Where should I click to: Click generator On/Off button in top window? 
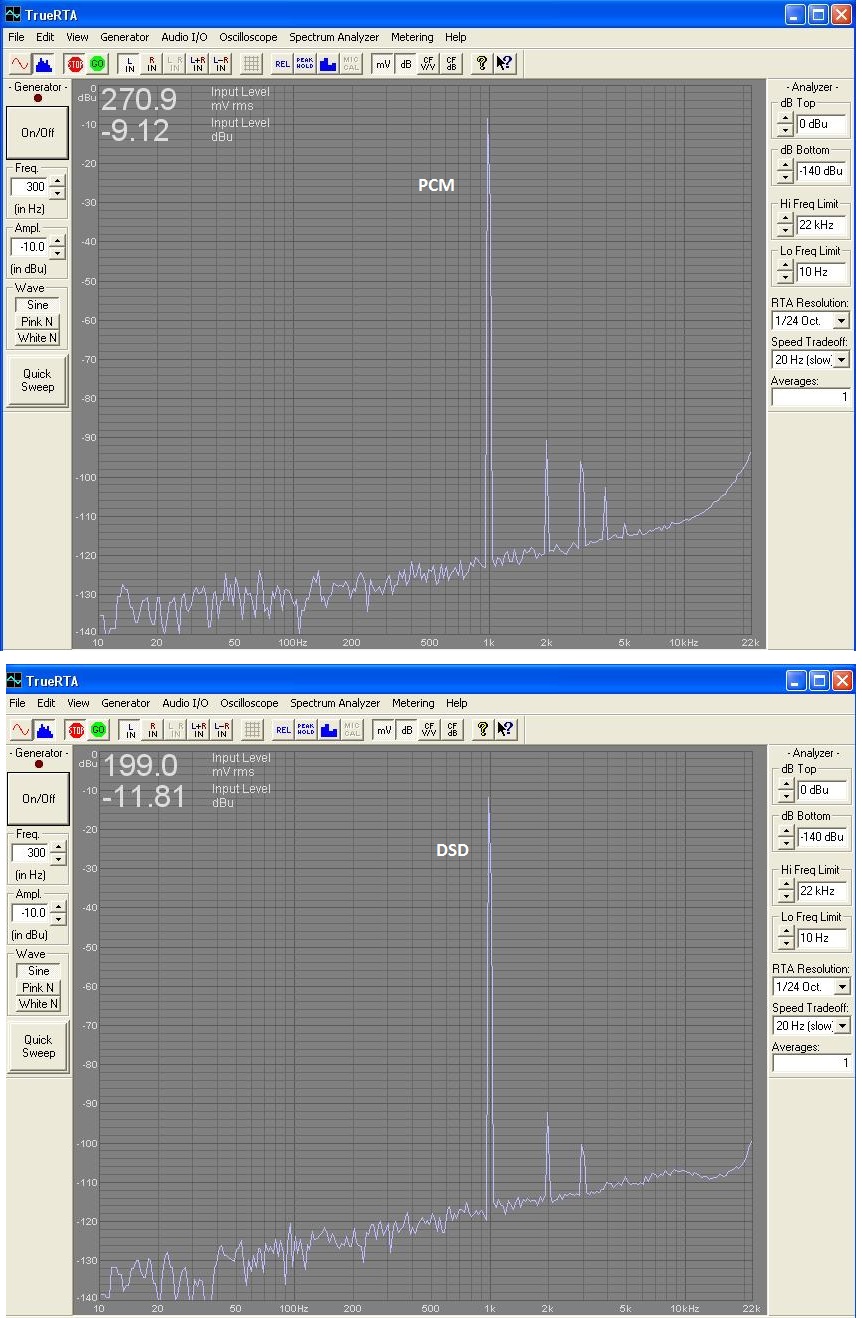38,133
